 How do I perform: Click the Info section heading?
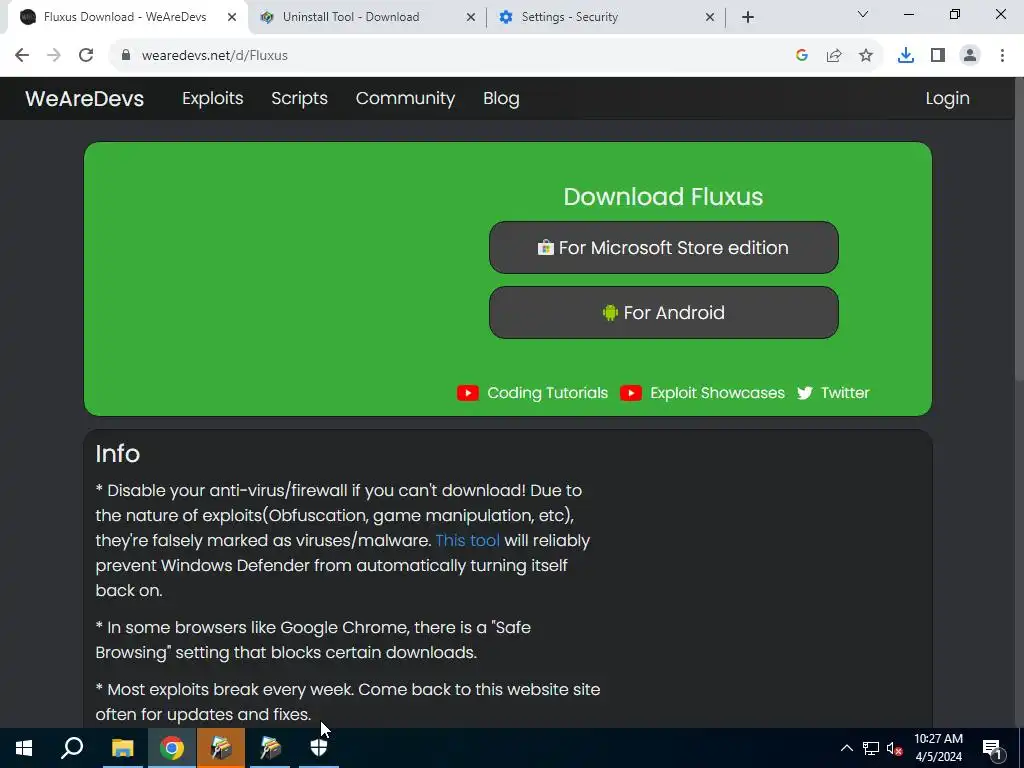tap(118, 454)
